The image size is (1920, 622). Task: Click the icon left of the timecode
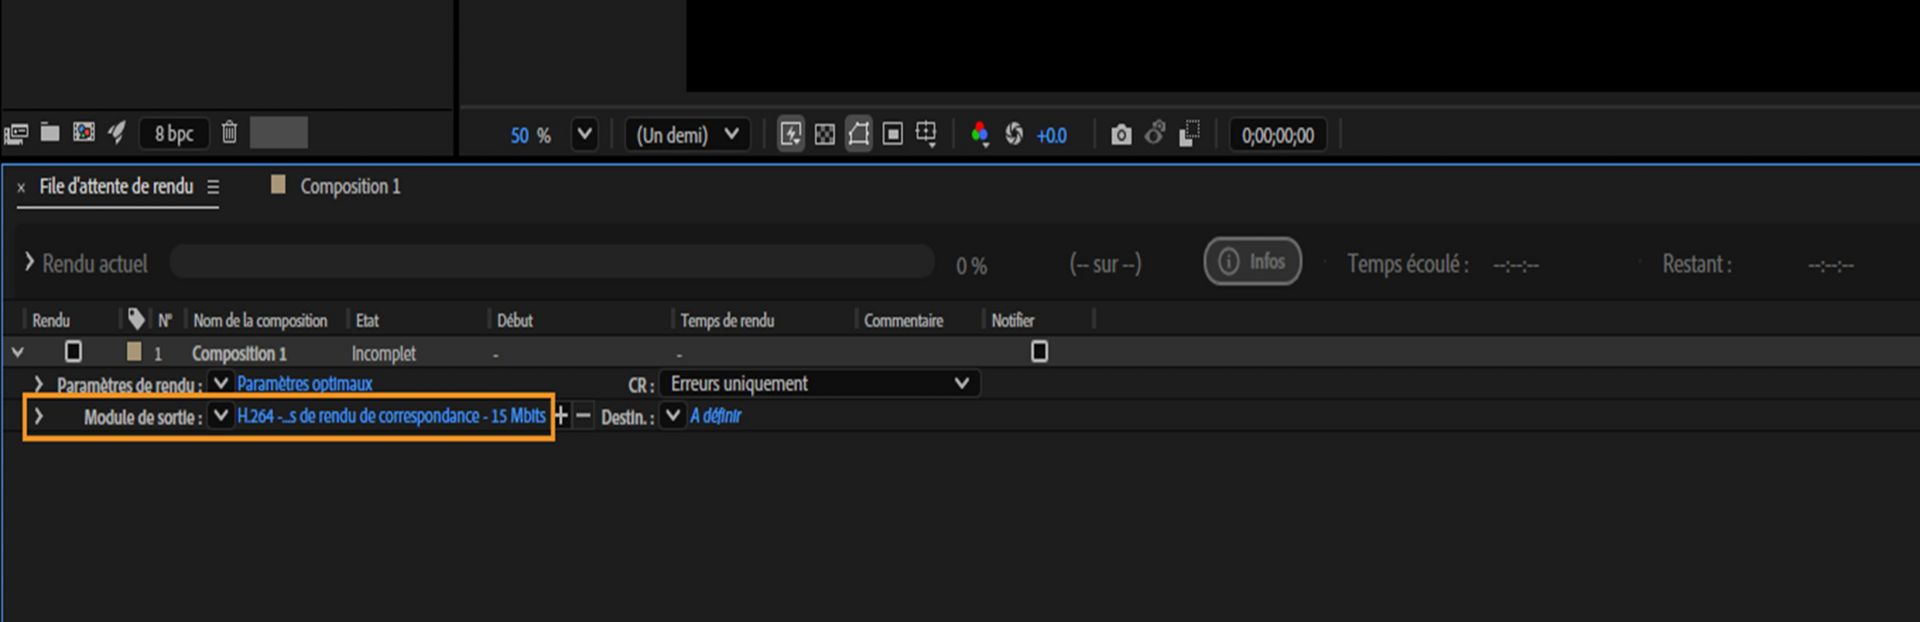coord(1189,134)
